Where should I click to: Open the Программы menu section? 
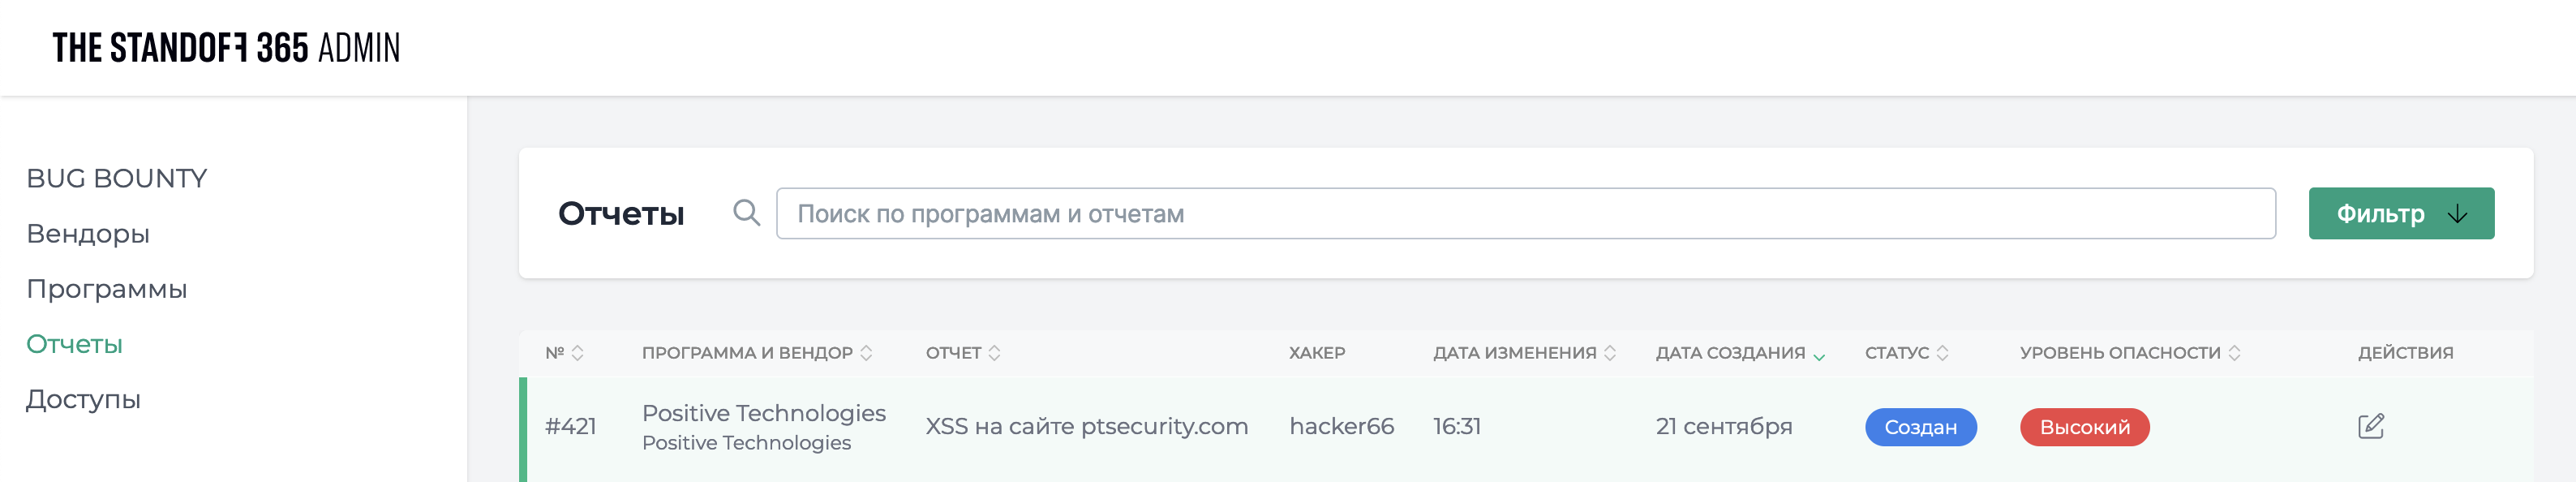(106, 289)
